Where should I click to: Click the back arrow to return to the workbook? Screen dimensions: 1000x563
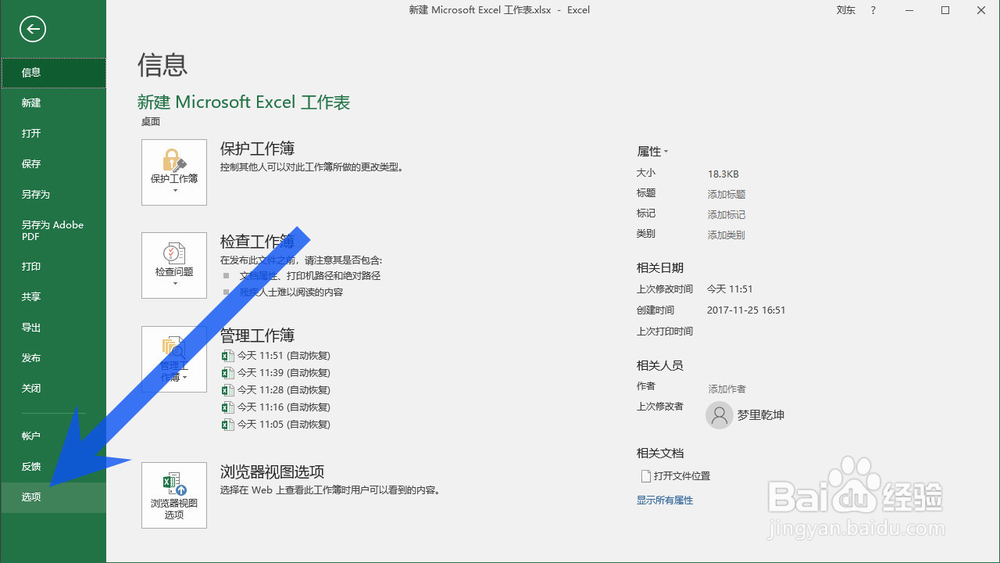(x=33, y=29)
